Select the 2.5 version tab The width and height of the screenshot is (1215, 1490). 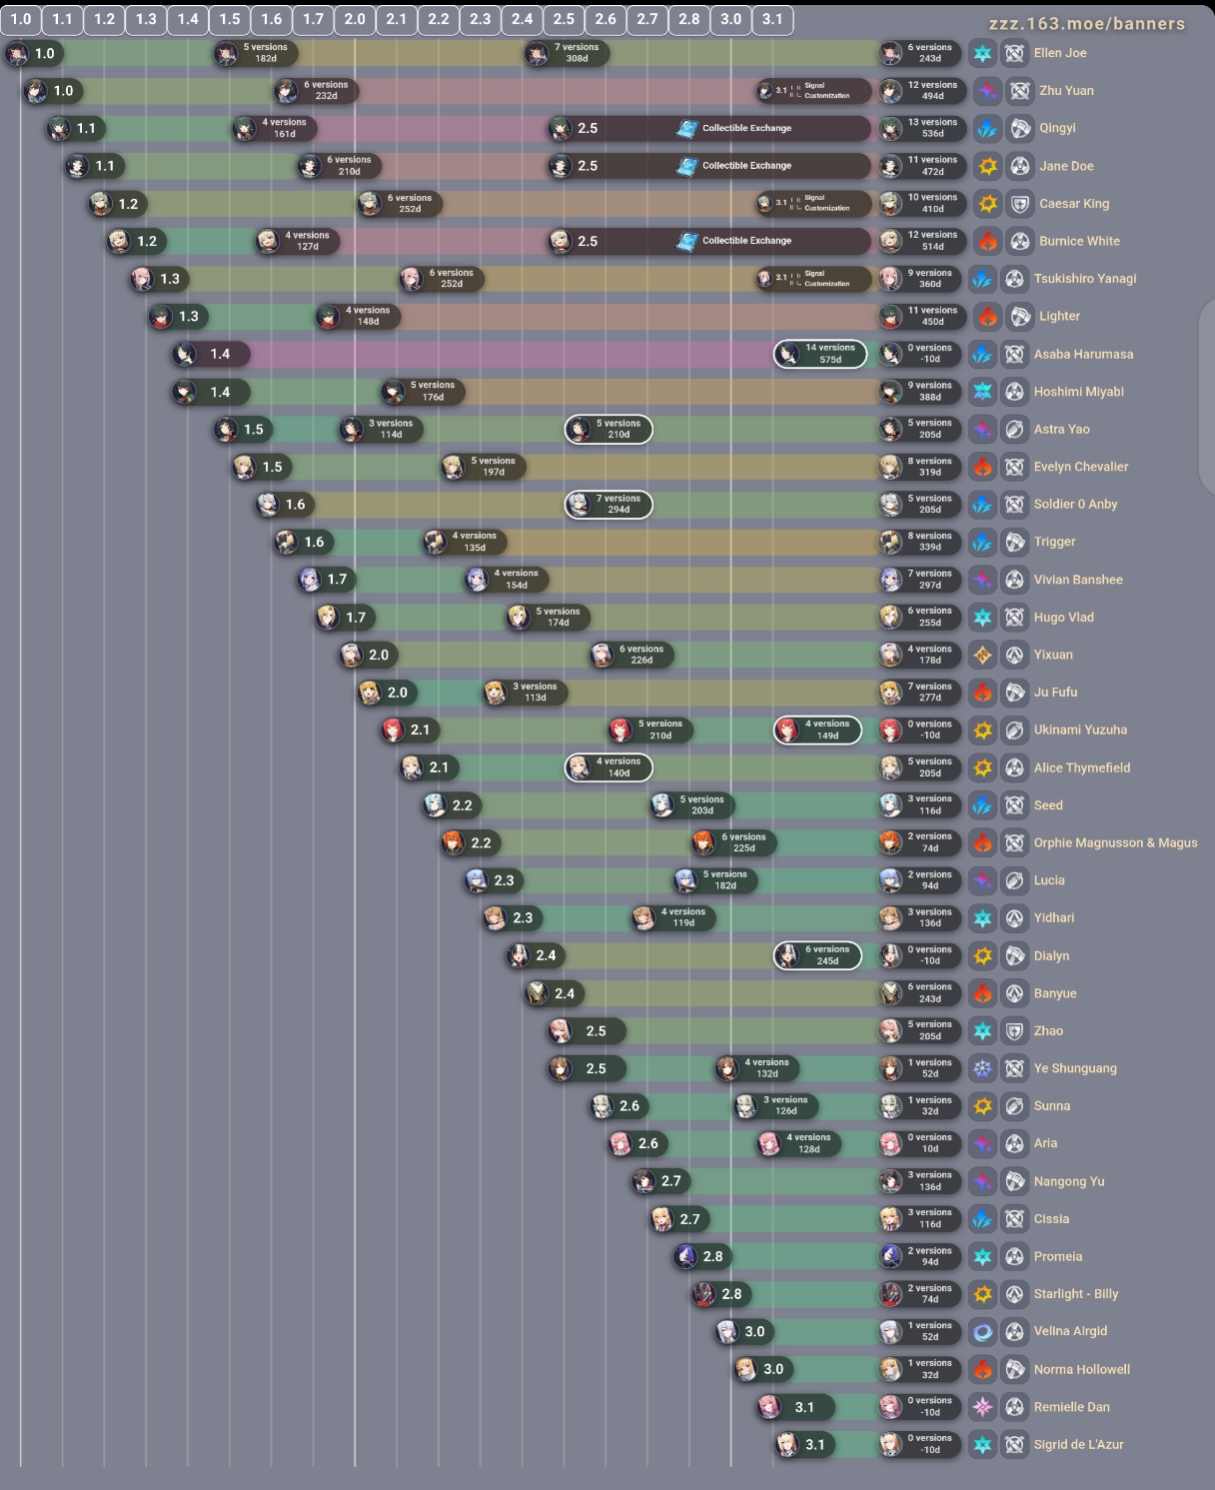tap(564, 19)
